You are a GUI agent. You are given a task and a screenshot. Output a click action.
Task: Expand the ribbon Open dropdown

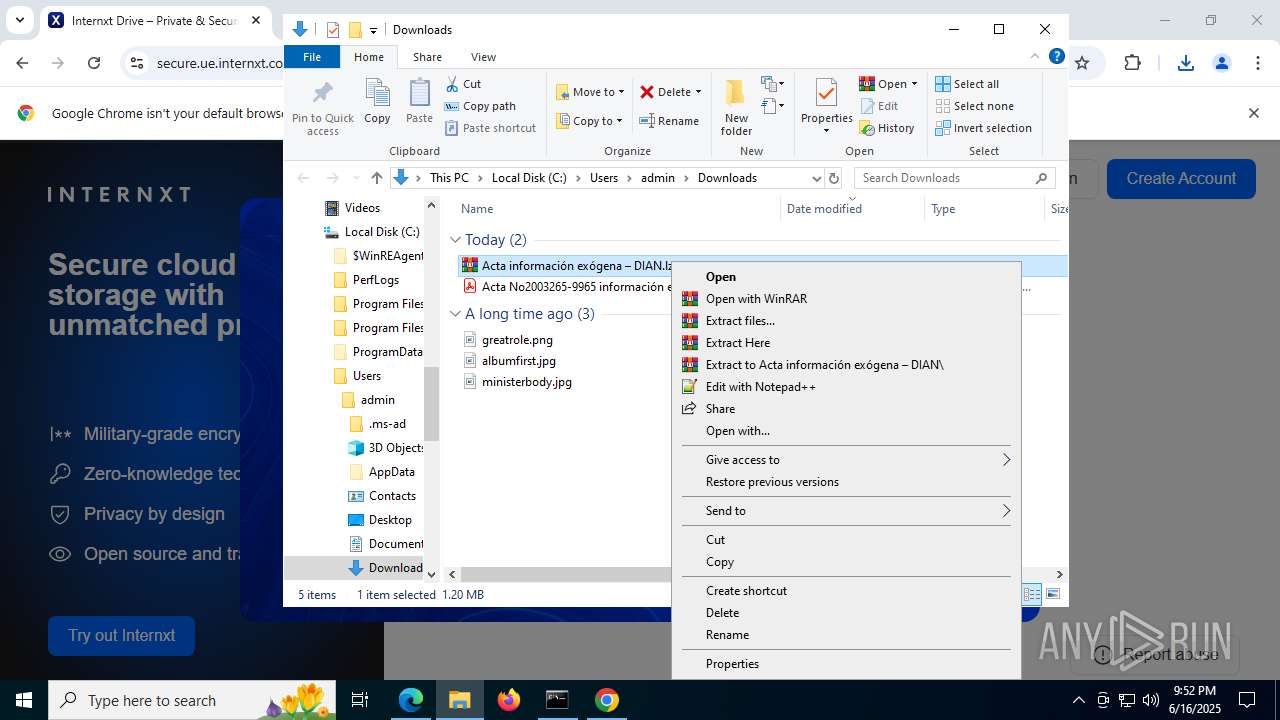coord(914,84)
